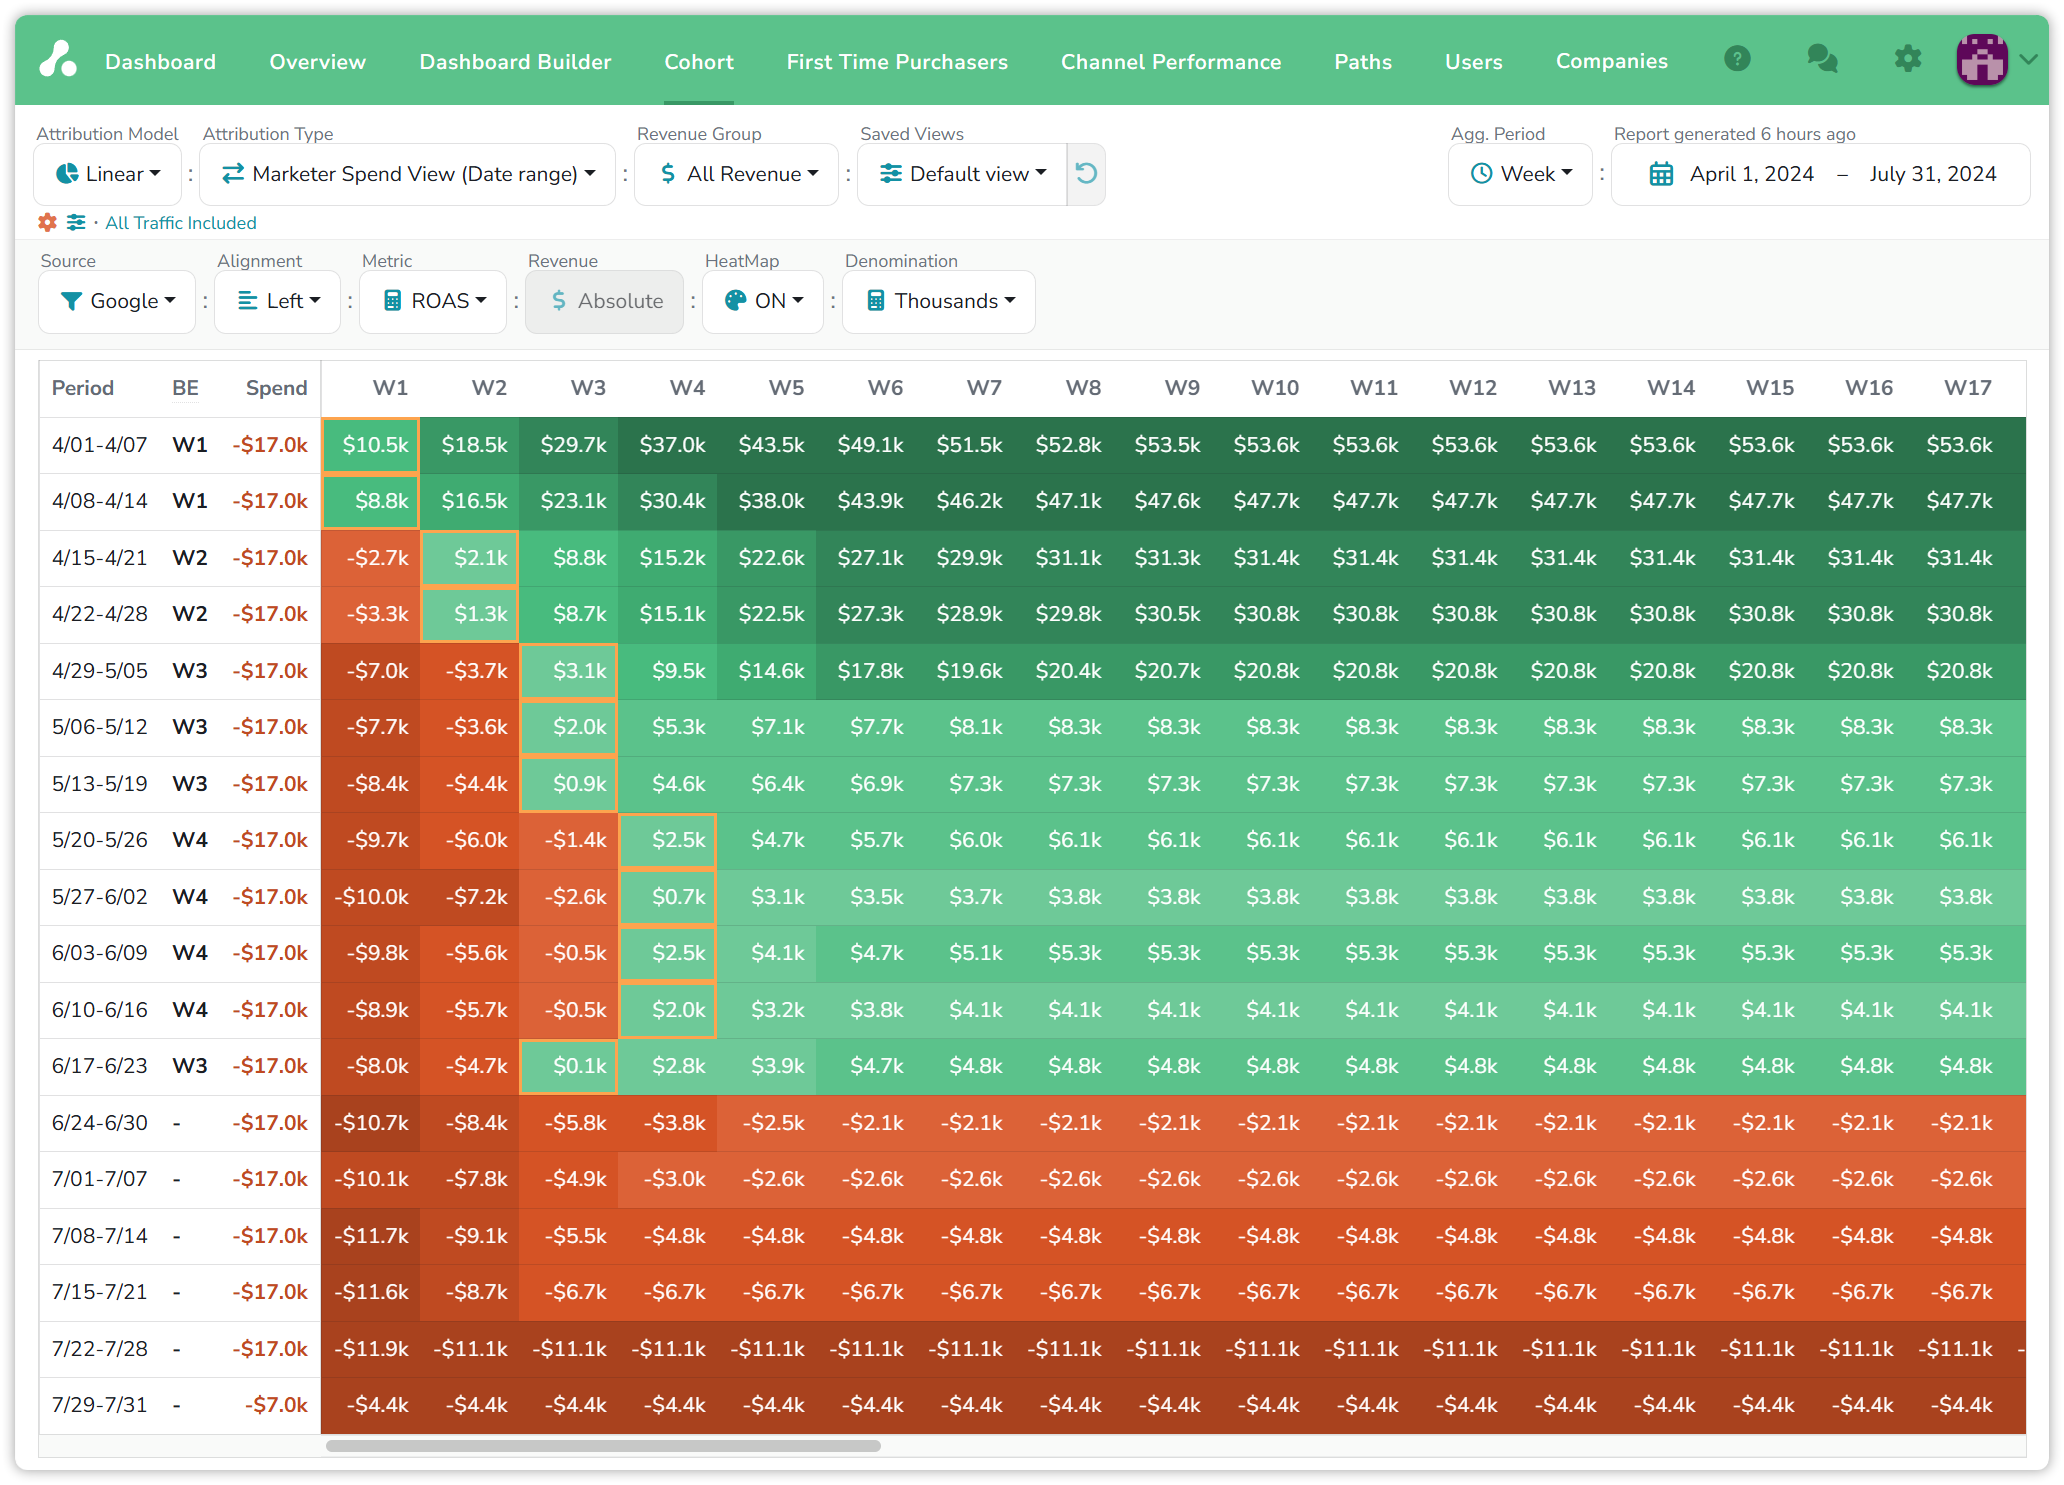Screen dimensions: 2064x1485
Task: Go to the Dashboard tab
Action: coord(160,62)
